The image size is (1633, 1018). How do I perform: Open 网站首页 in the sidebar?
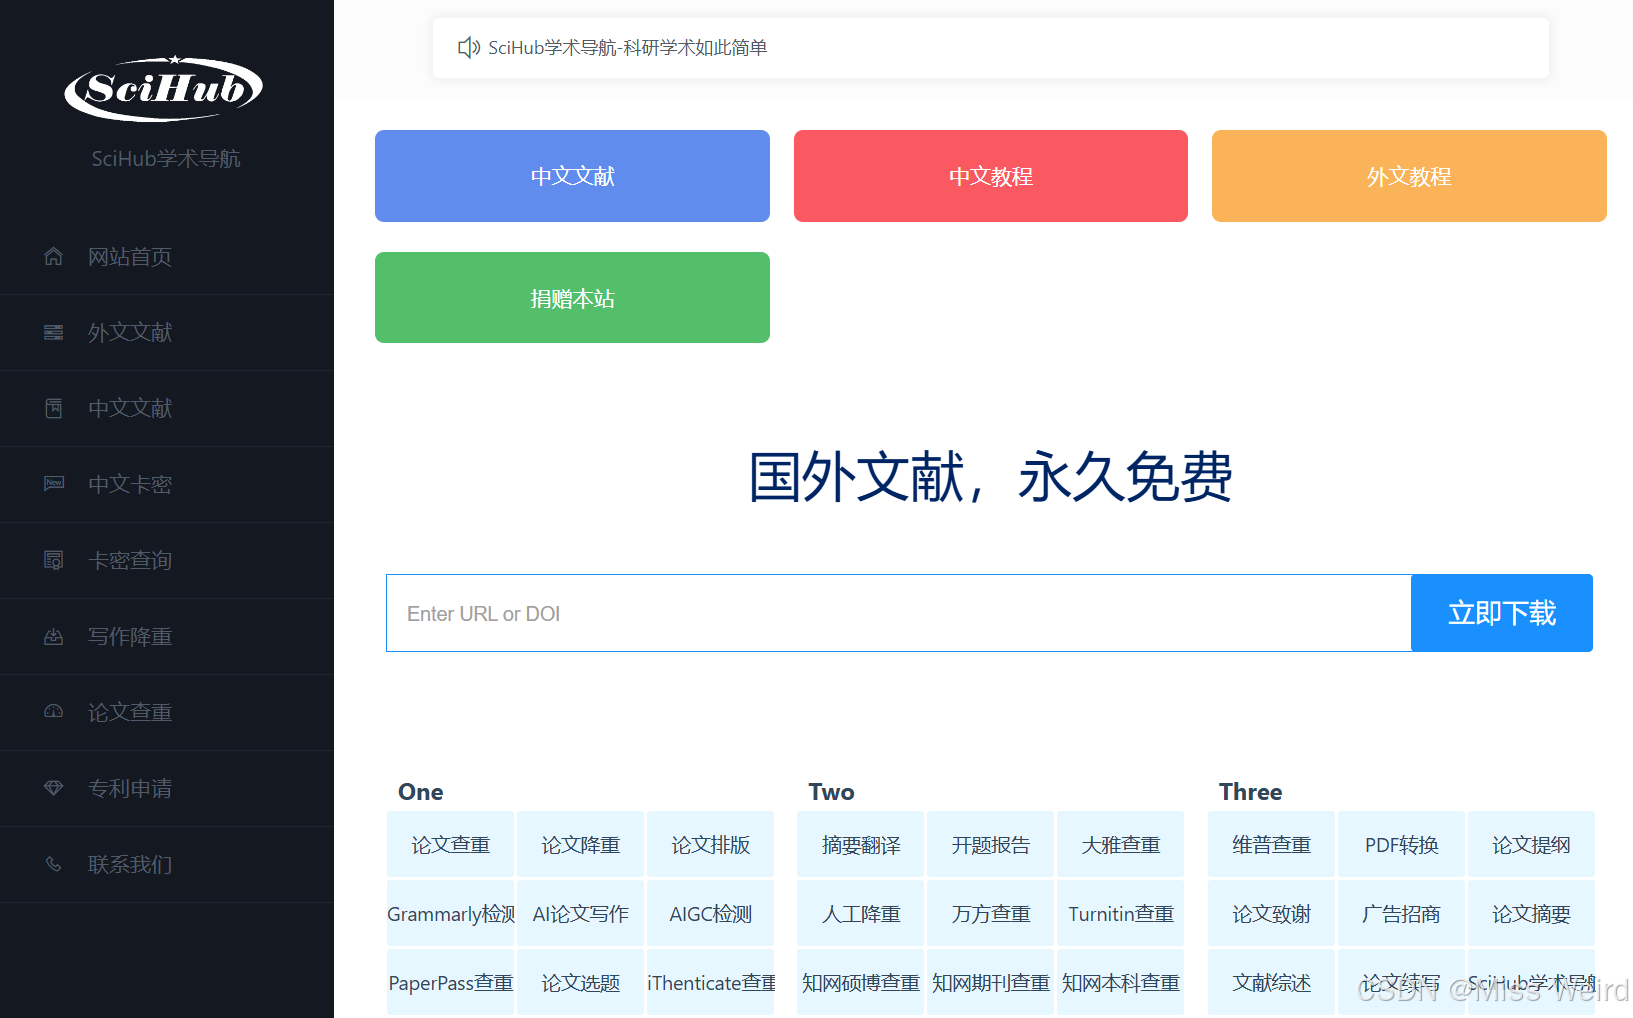(167, 257)
